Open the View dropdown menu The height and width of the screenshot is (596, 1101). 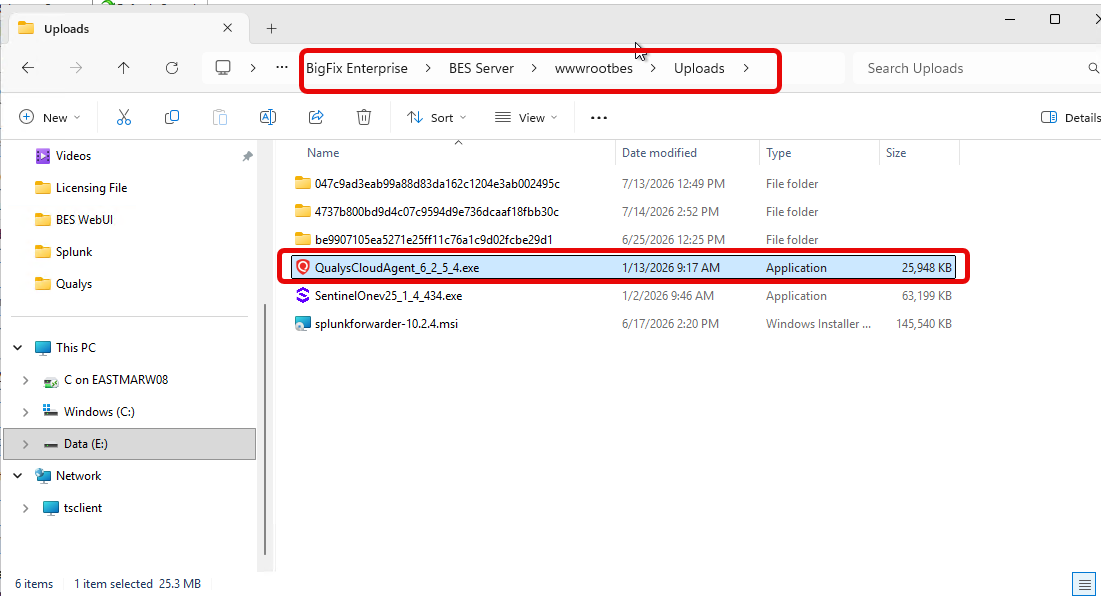pos(526,117)
